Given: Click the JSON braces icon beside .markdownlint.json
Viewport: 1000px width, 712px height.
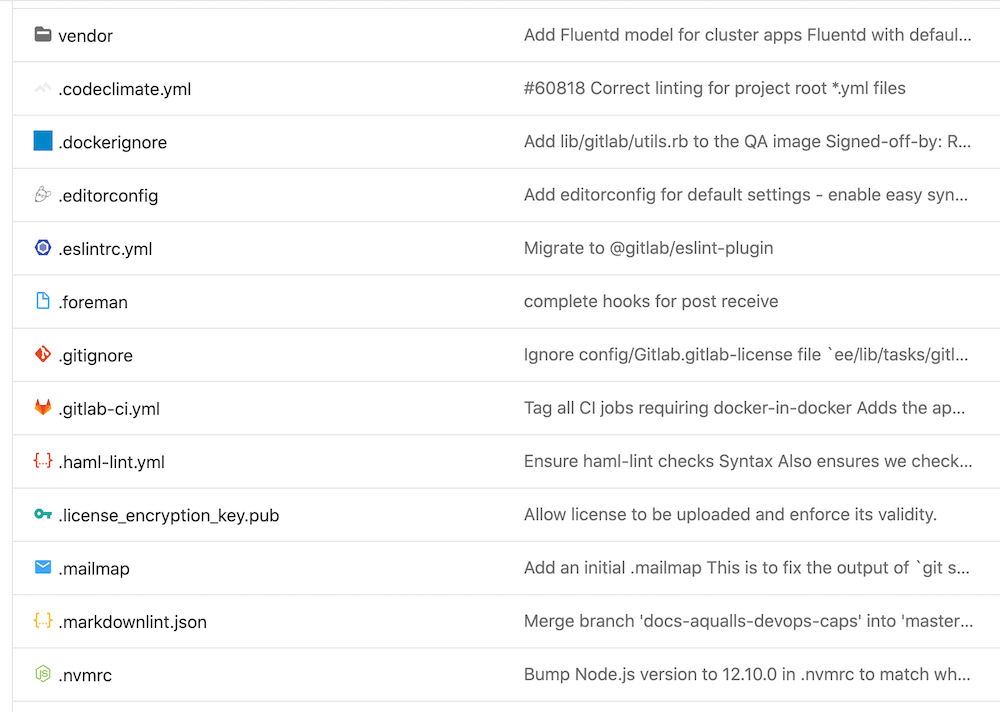Looking at the screenshot, I should [42, 621].
